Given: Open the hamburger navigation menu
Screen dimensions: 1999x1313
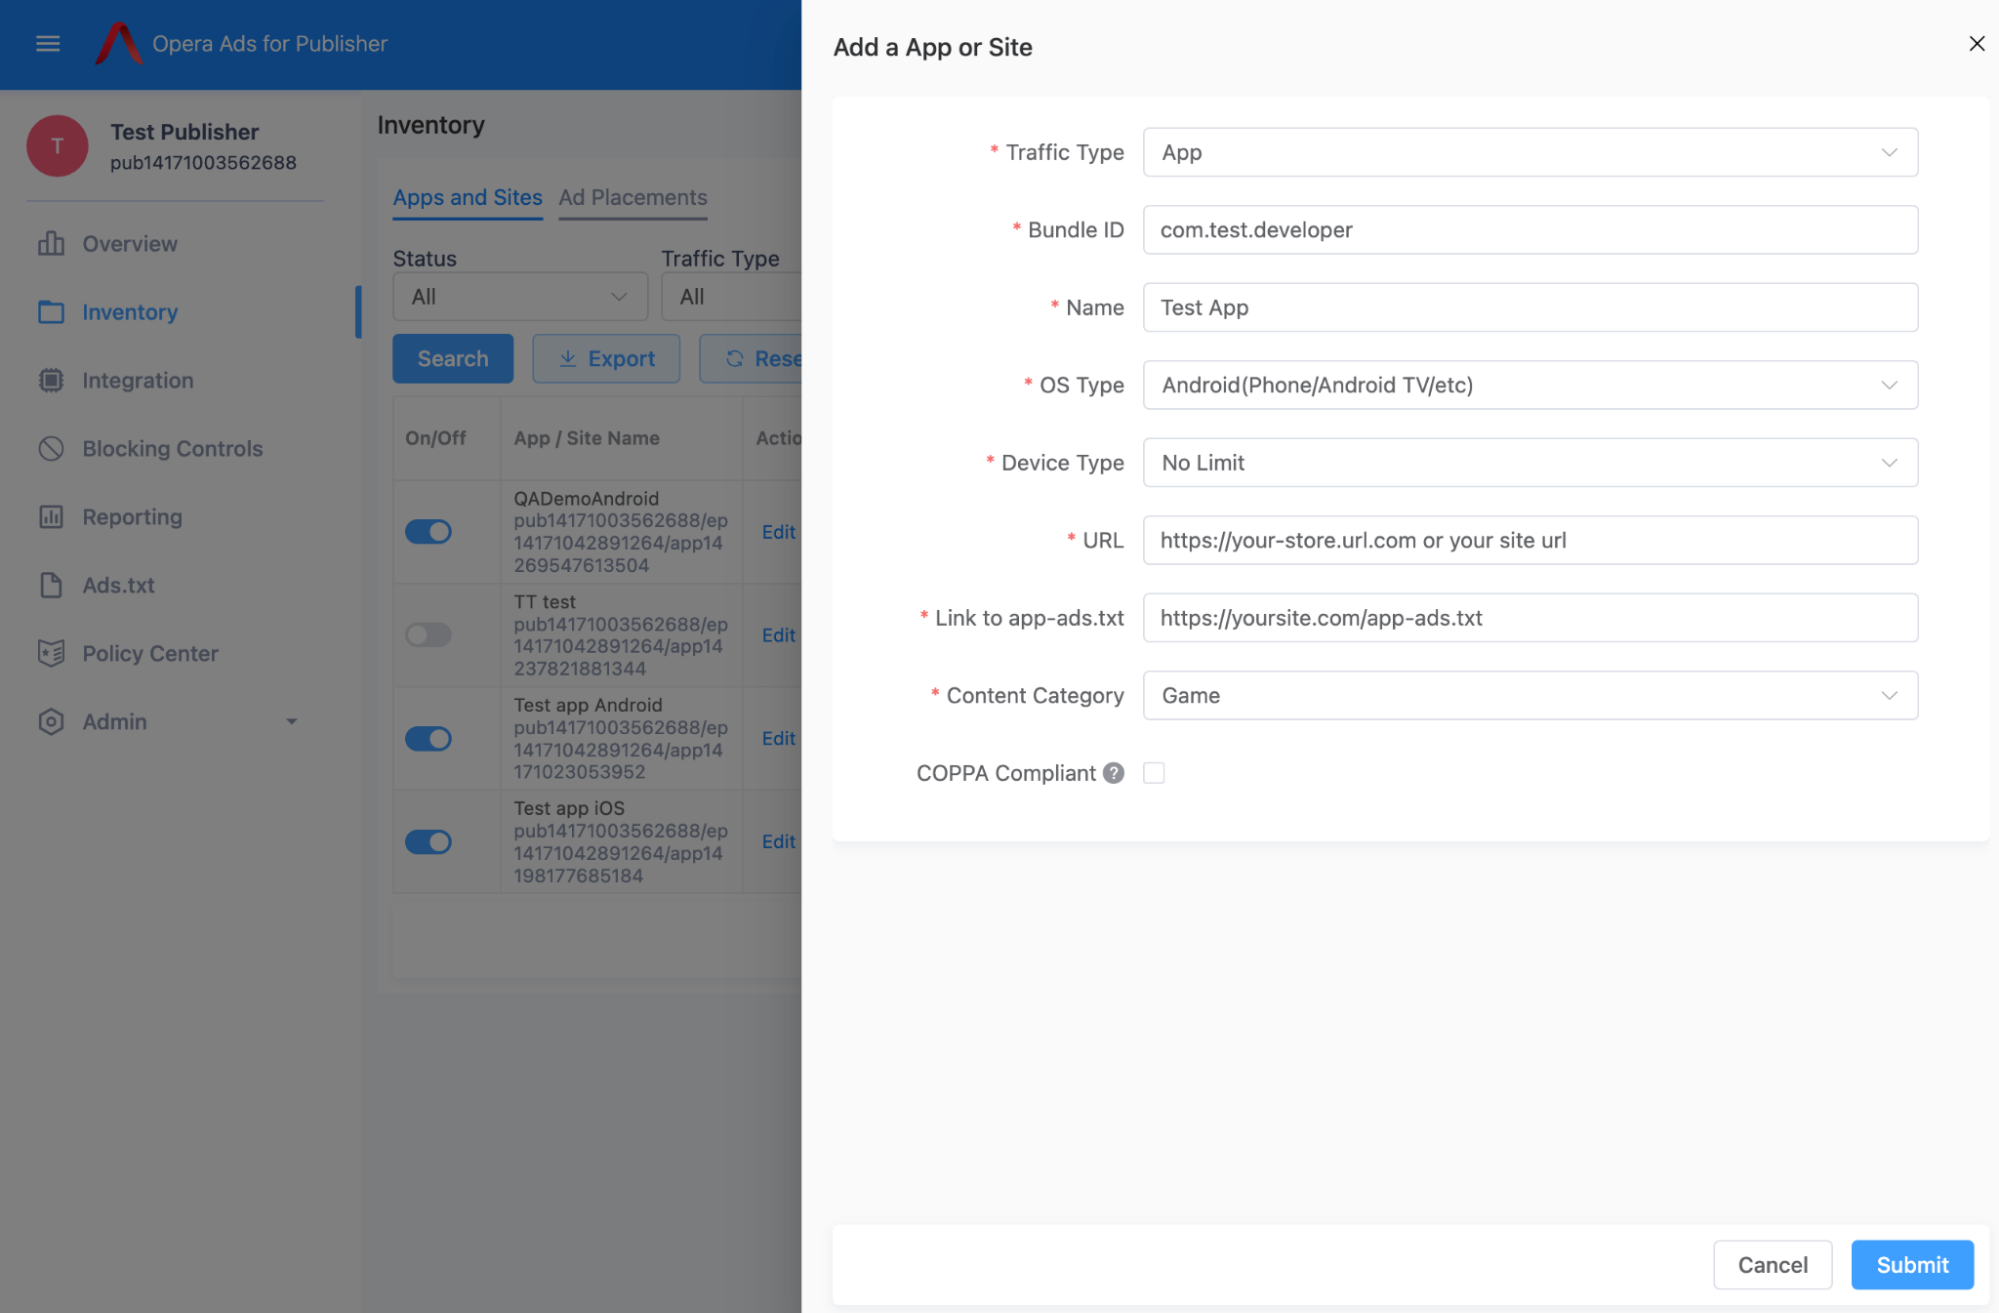Looking at the screenshot, I should 47,43.
